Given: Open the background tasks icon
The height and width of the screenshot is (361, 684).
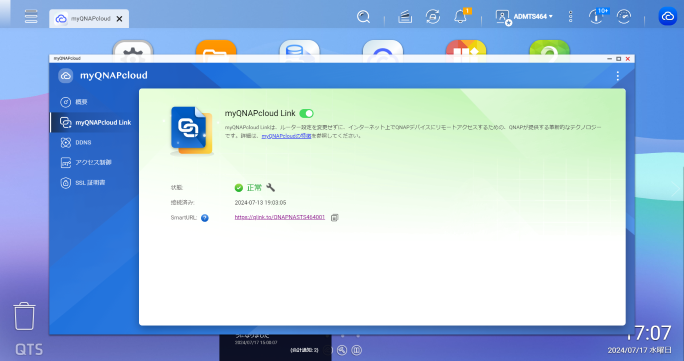Looking at the screenshot, I should pos(405,17).
